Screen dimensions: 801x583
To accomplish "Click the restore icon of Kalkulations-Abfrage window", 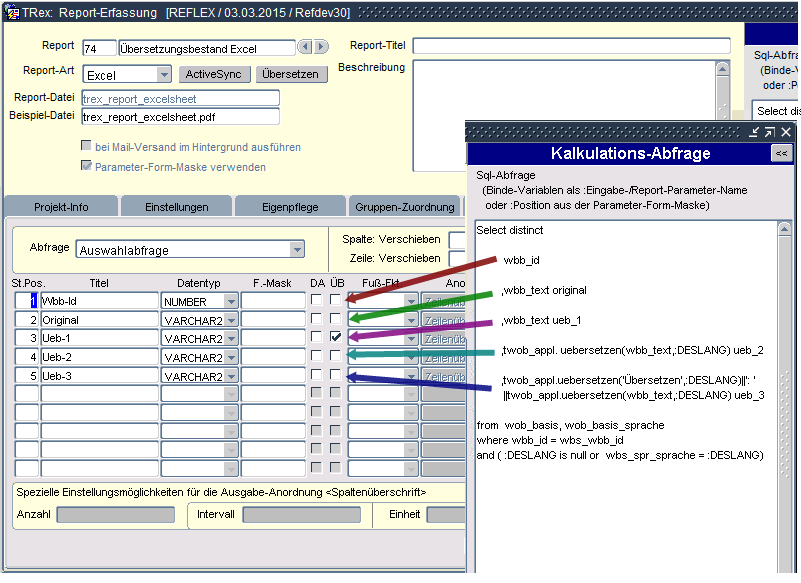I will click(x=770, y=132).
